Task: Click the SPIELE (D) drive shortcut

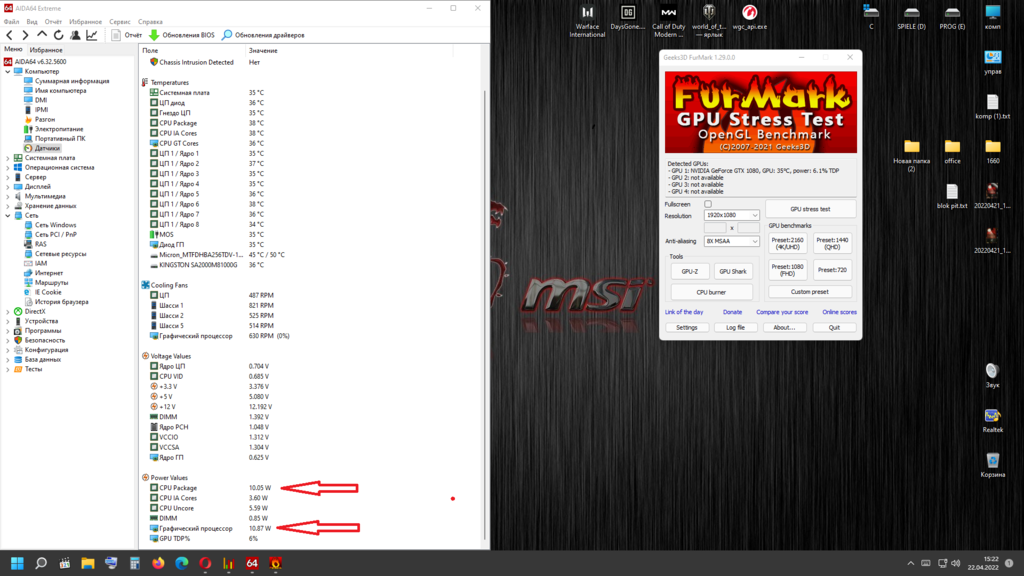Action: click(x=911, y=18)
